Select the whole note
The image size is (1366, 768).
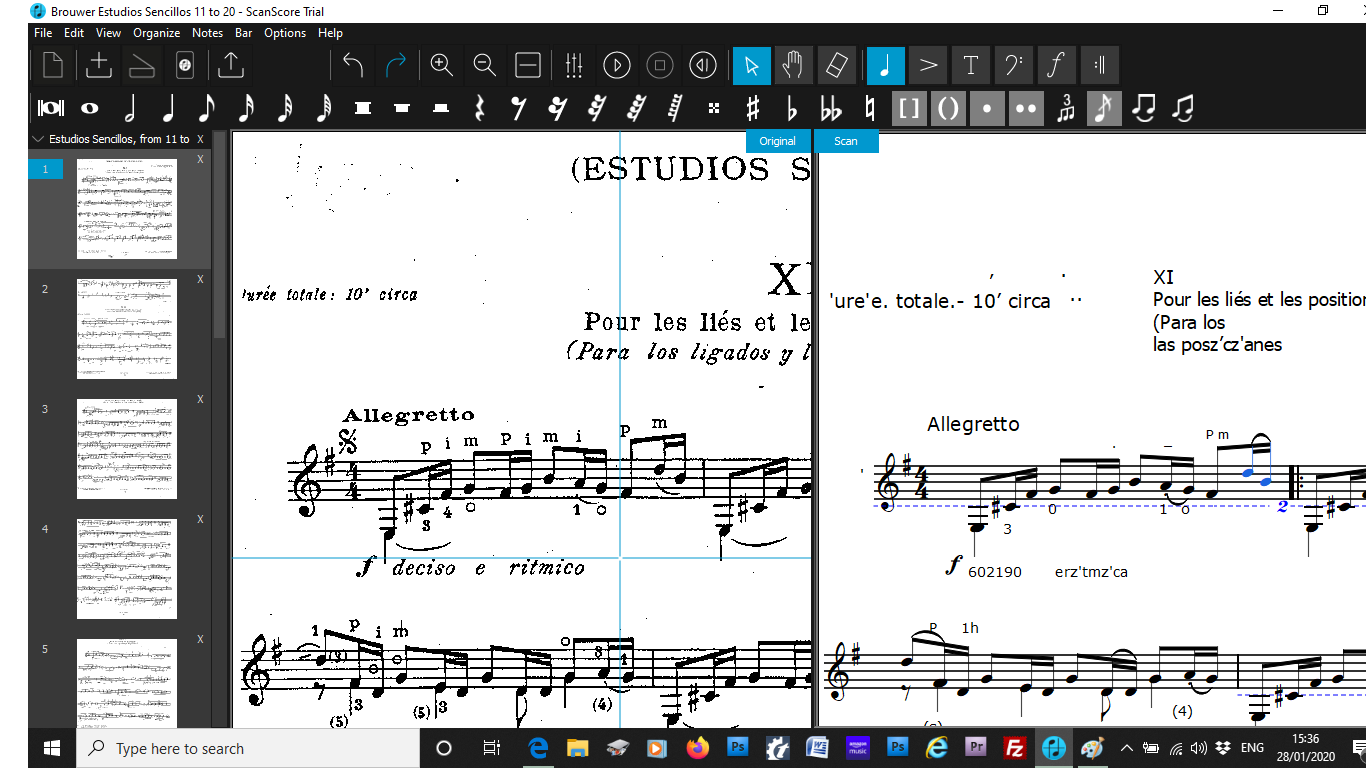(x=90, y=108)
